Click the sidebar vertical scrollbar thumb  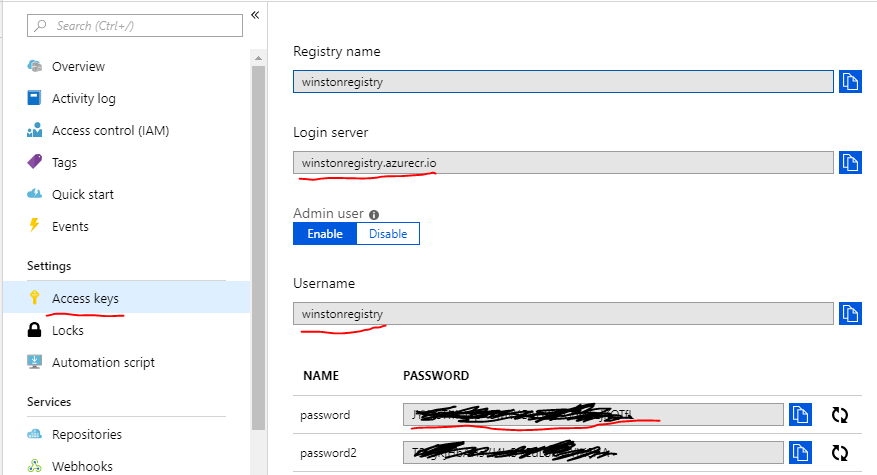pos(258,248)
